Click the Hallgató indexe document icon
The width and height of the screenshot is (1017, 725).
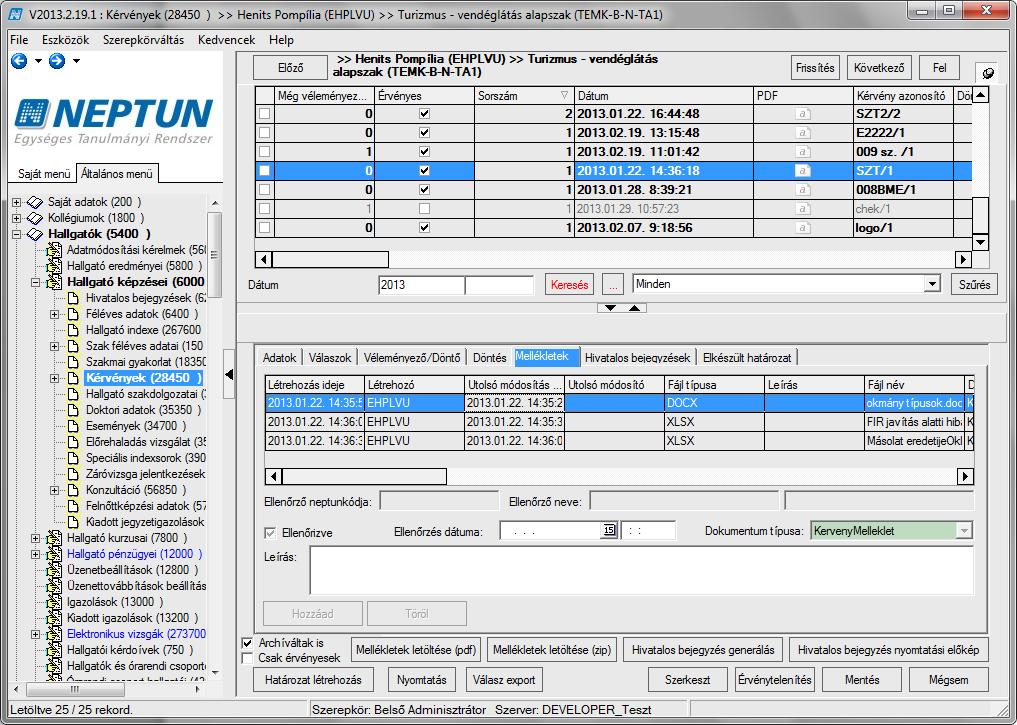point(73,330)
